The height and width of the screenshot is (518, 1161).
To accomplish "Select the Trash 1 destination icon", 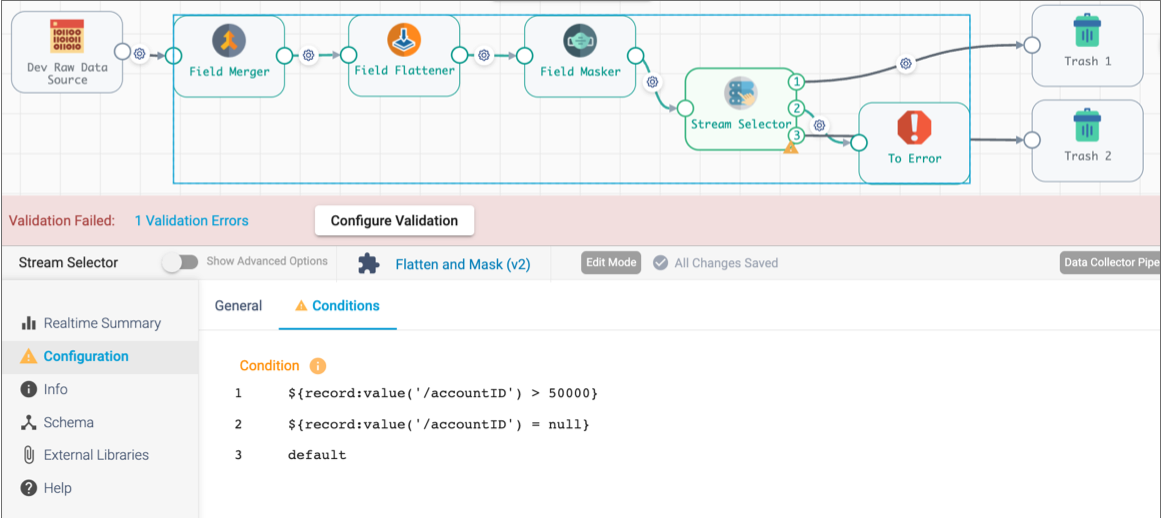I will tap(1087, 32).
